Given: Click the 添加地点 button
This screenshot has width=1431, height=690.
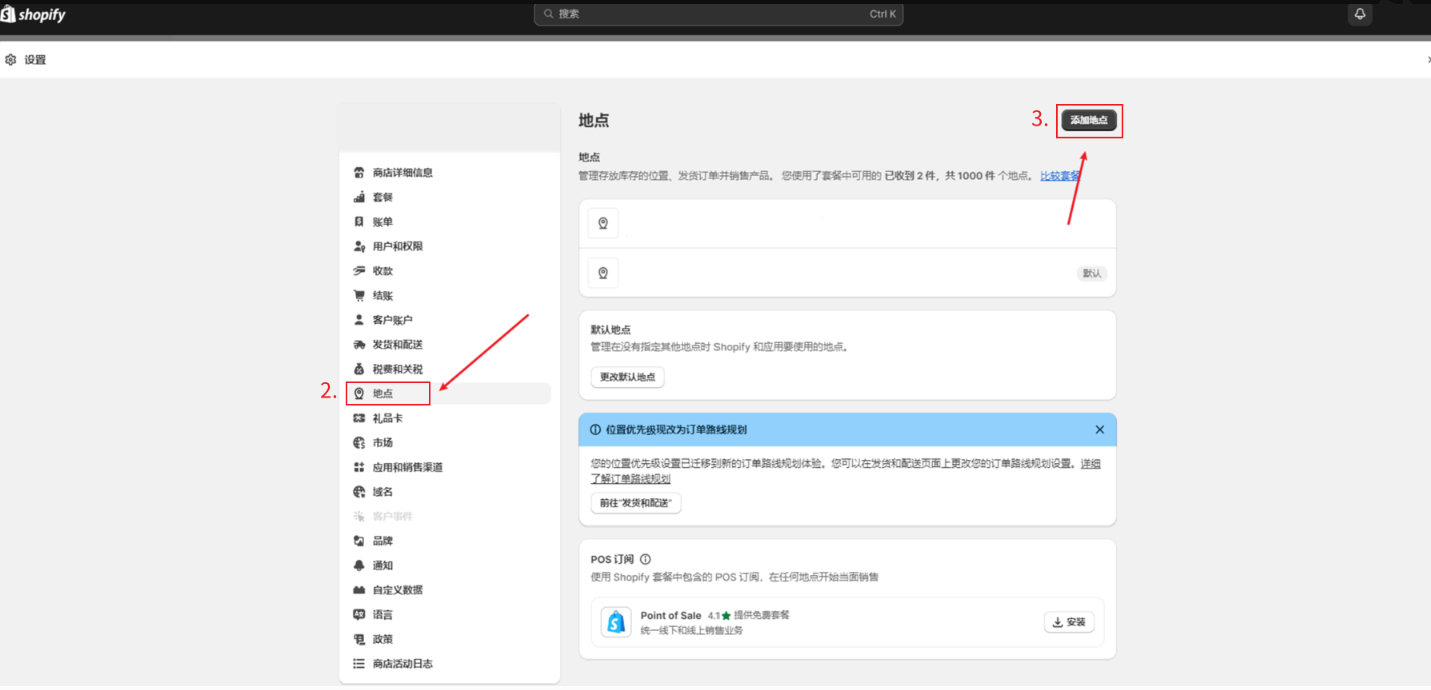Looking at the screenshot, I should (x=1089, y=120).
